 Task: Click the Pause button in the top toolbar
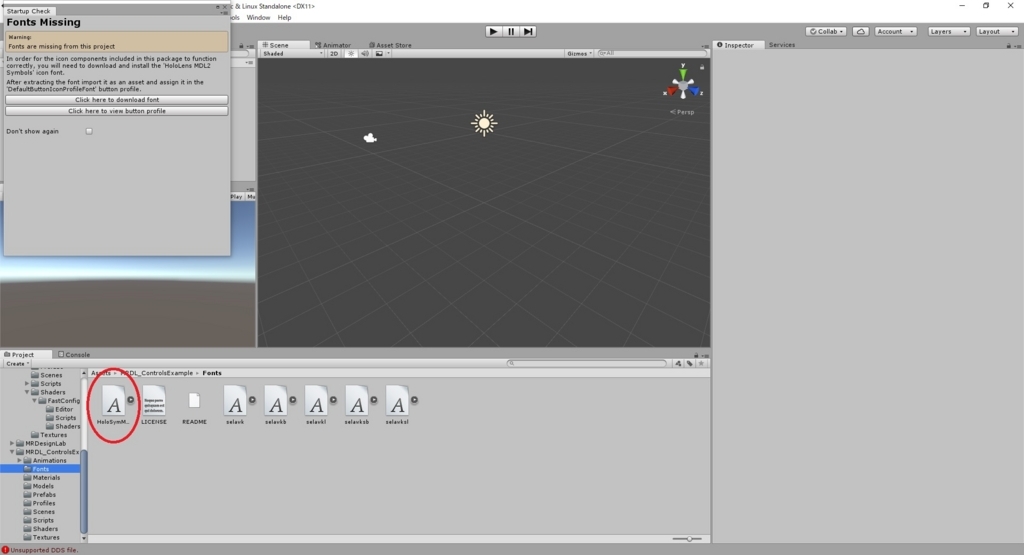[x=511, y=31]
